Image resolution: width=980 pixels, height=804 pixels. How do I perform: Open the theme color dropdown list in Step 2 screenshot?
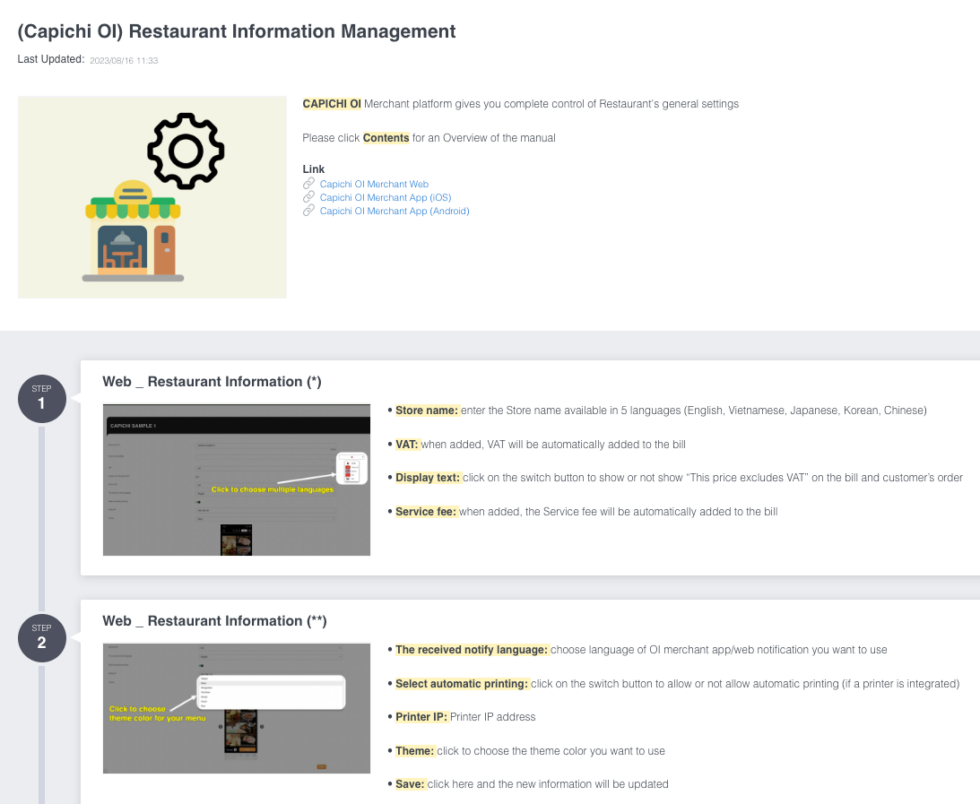point(270,693)
